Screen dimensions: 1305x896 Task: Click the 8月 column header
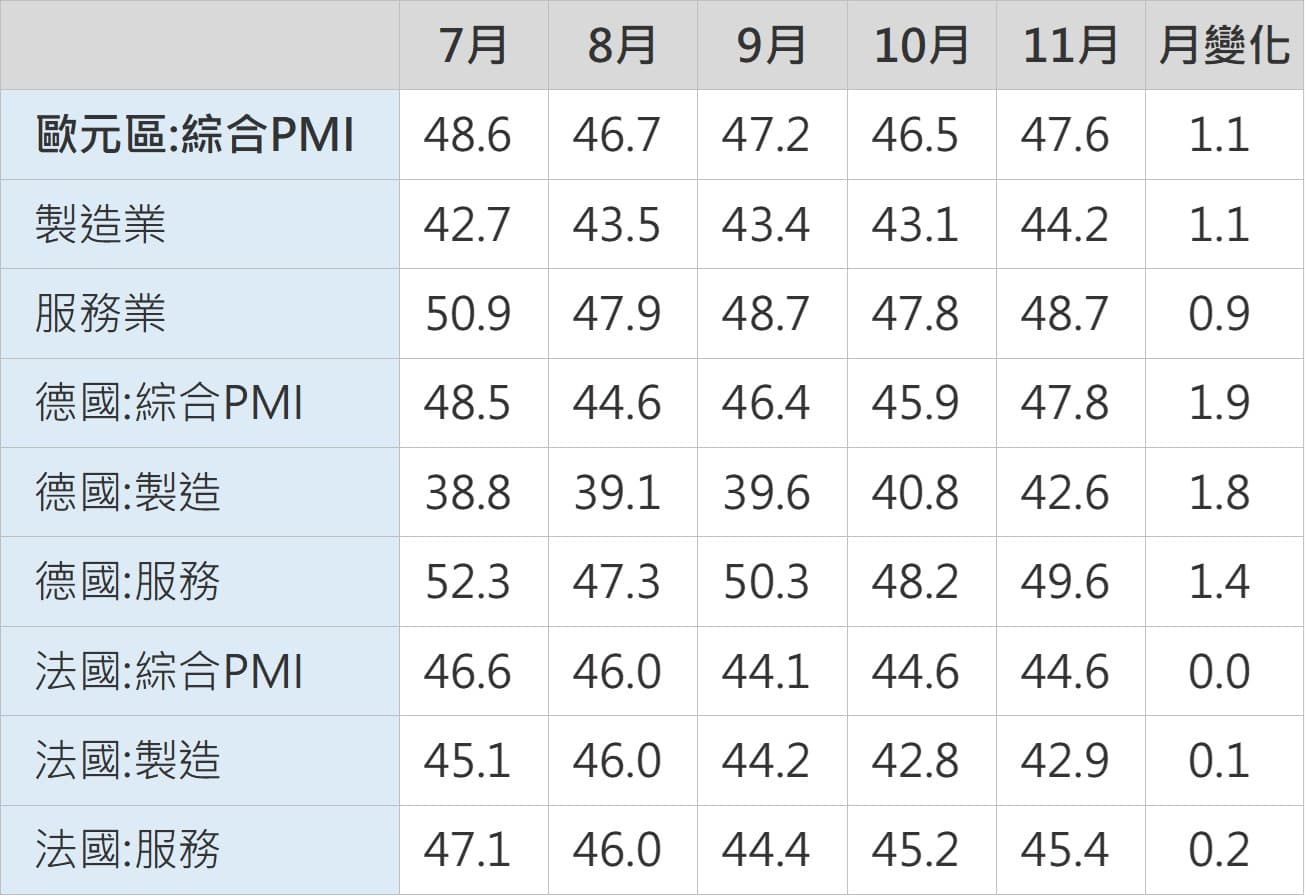pyautogui.click(x=622, y=46)
